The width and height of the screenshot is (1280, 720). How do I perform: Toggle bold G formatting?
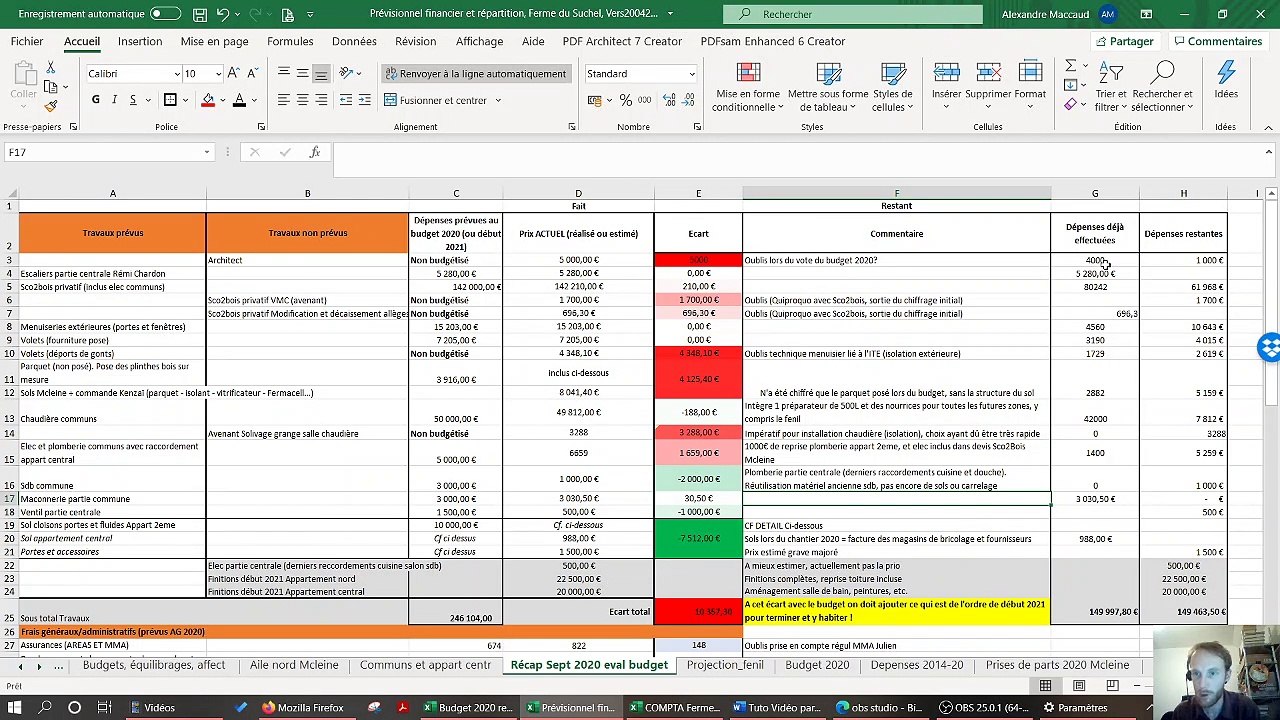pyautogui.click(x=96, y=100)
